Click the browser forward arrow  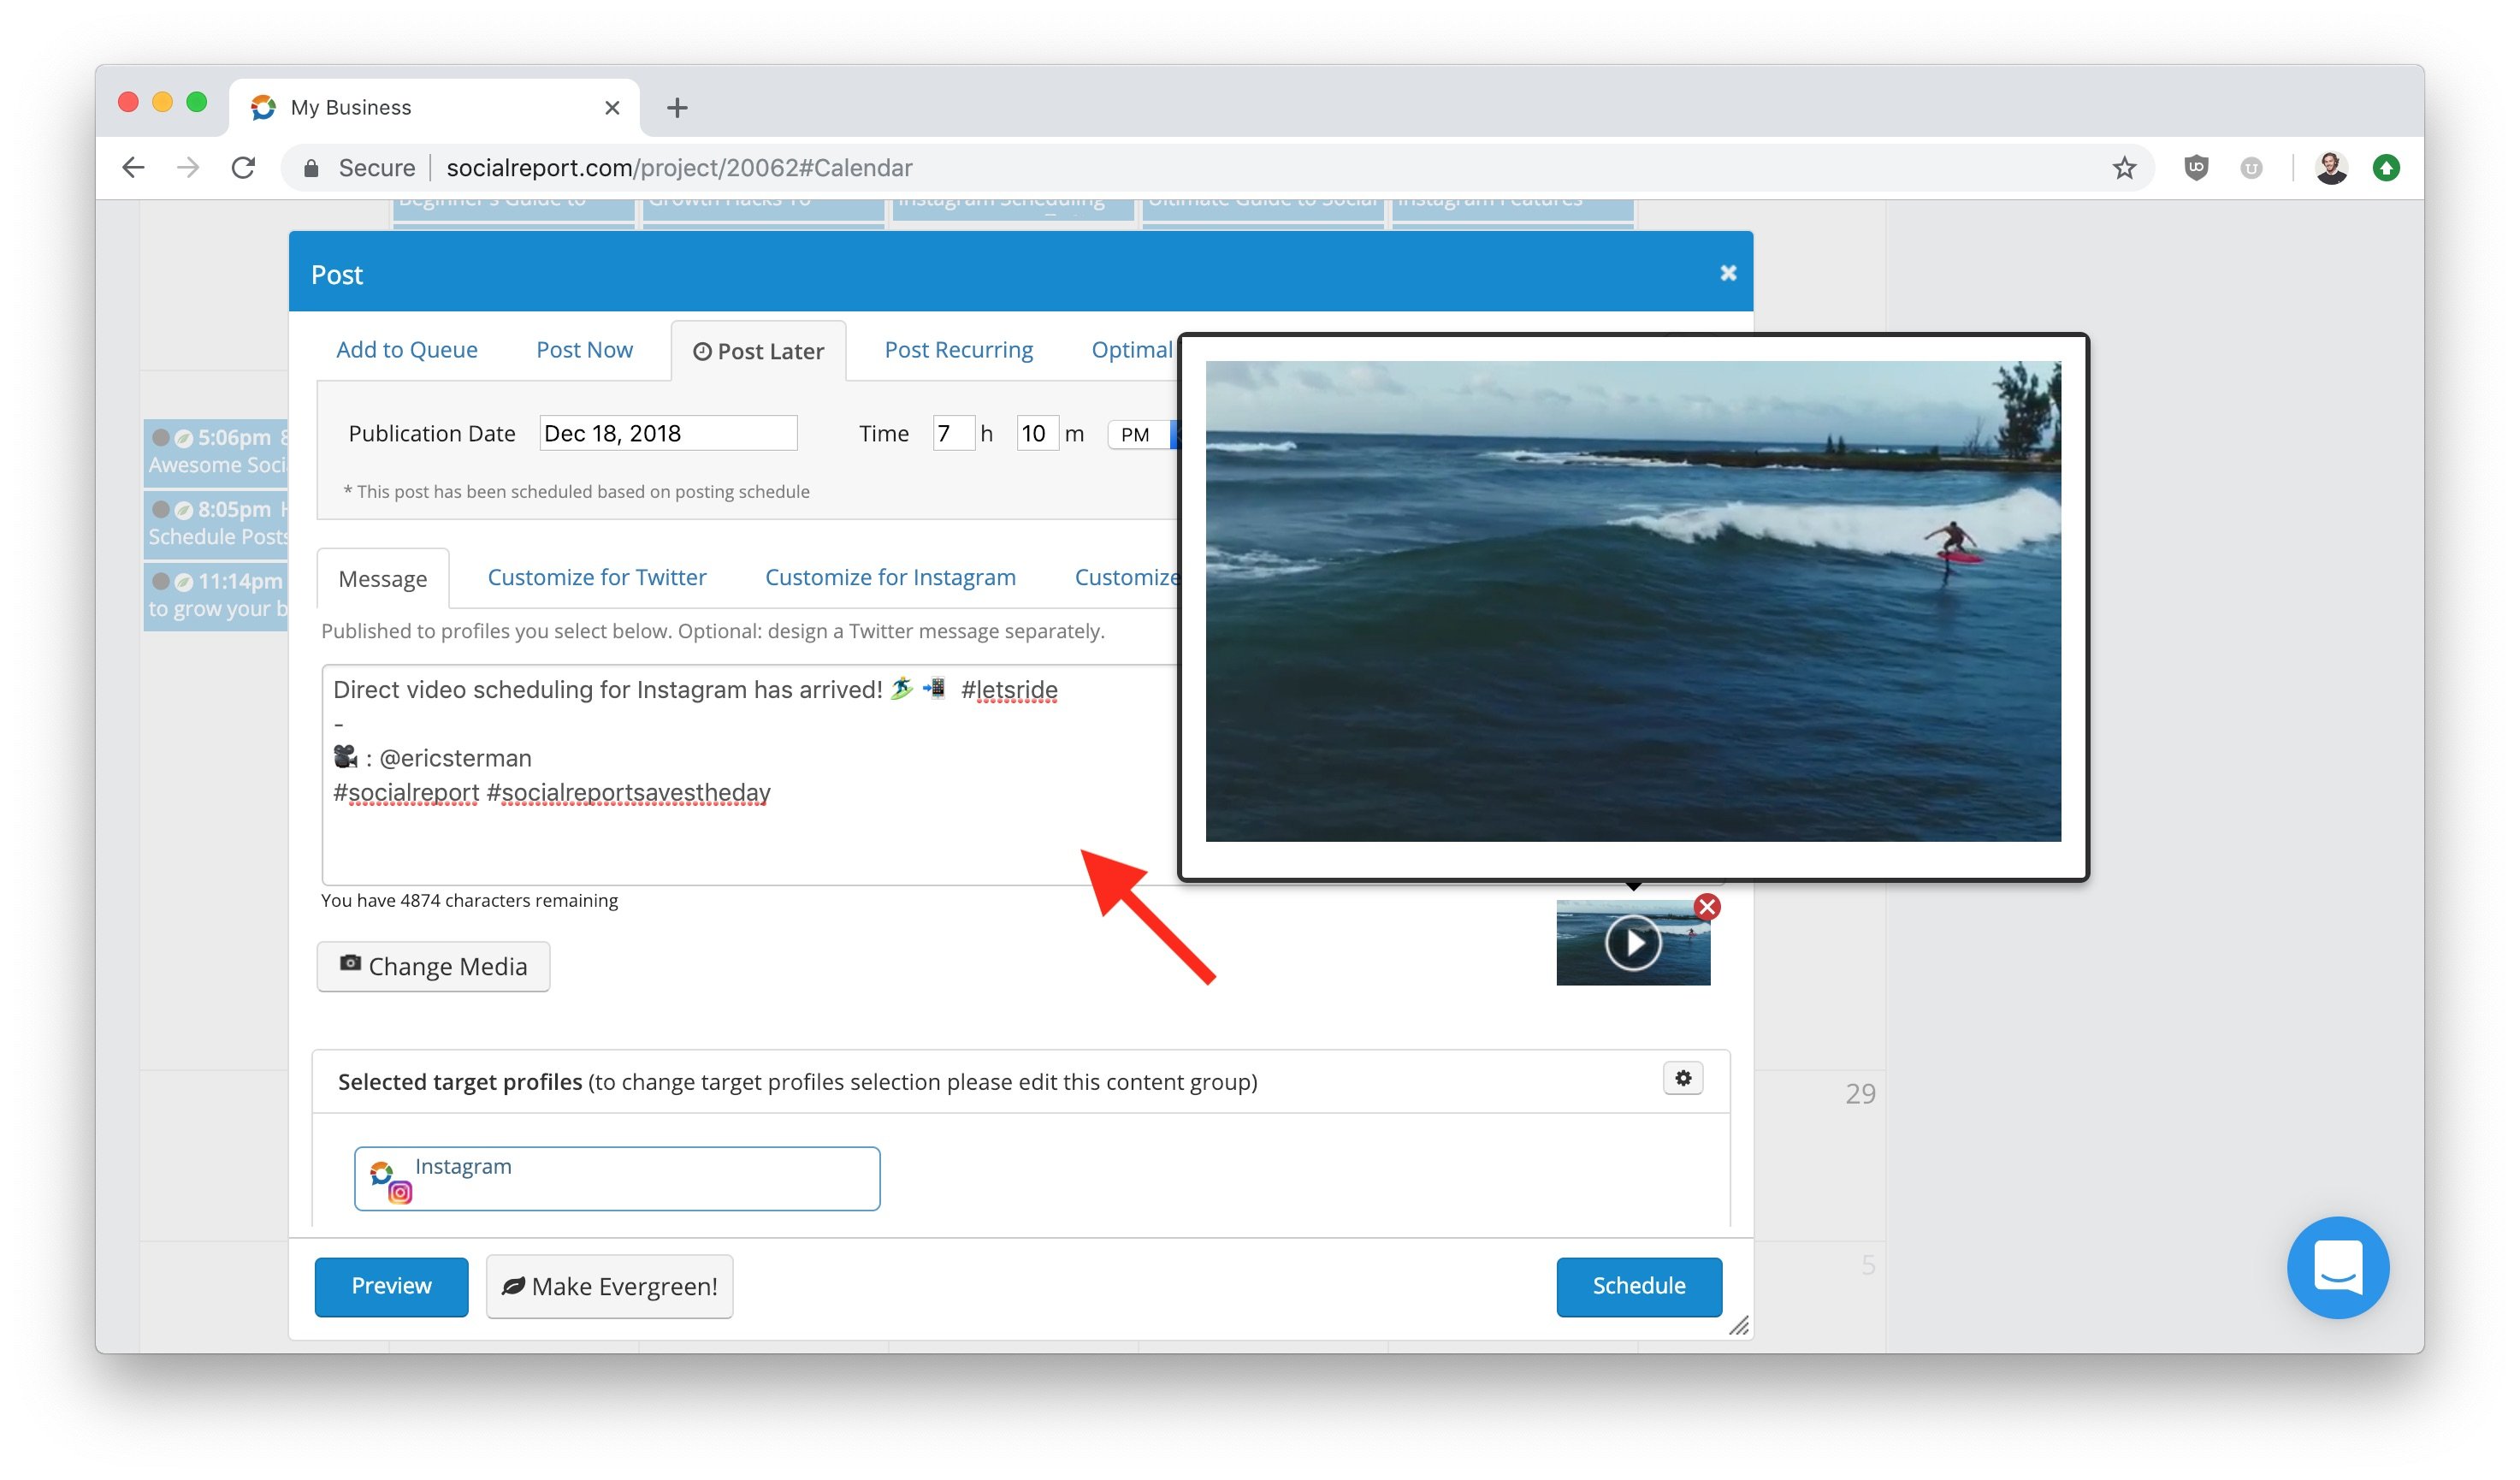(188, 167)
